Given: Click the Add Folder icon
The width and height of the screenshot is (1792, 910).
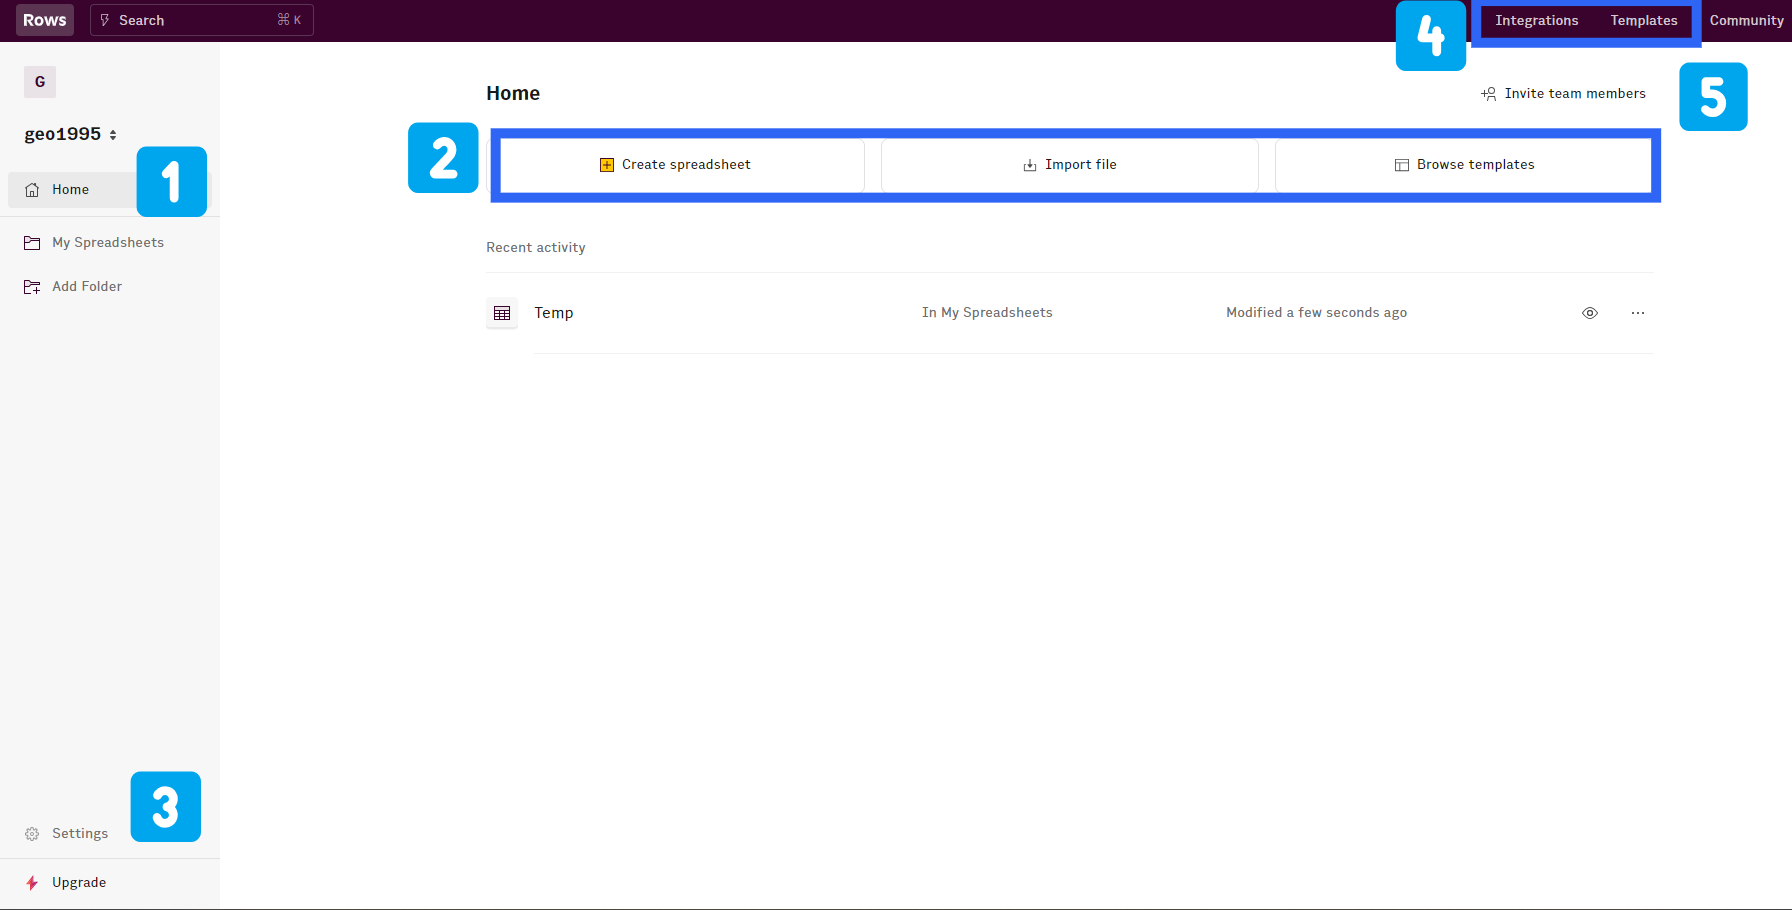Looking at the screenshot, I should (32, 287).
